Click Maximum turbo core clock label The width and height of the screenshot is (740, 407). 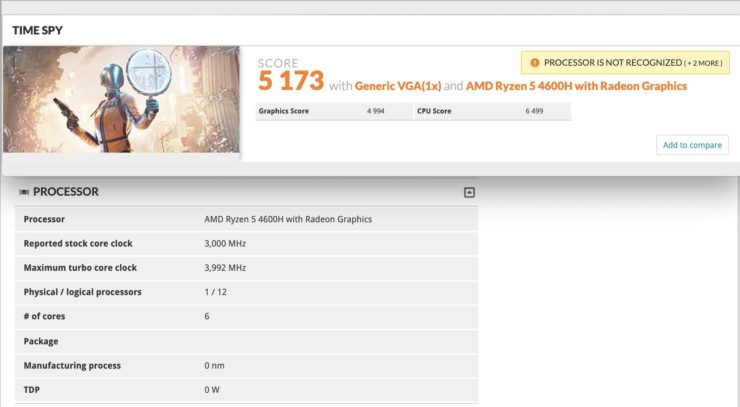[80, 268]
